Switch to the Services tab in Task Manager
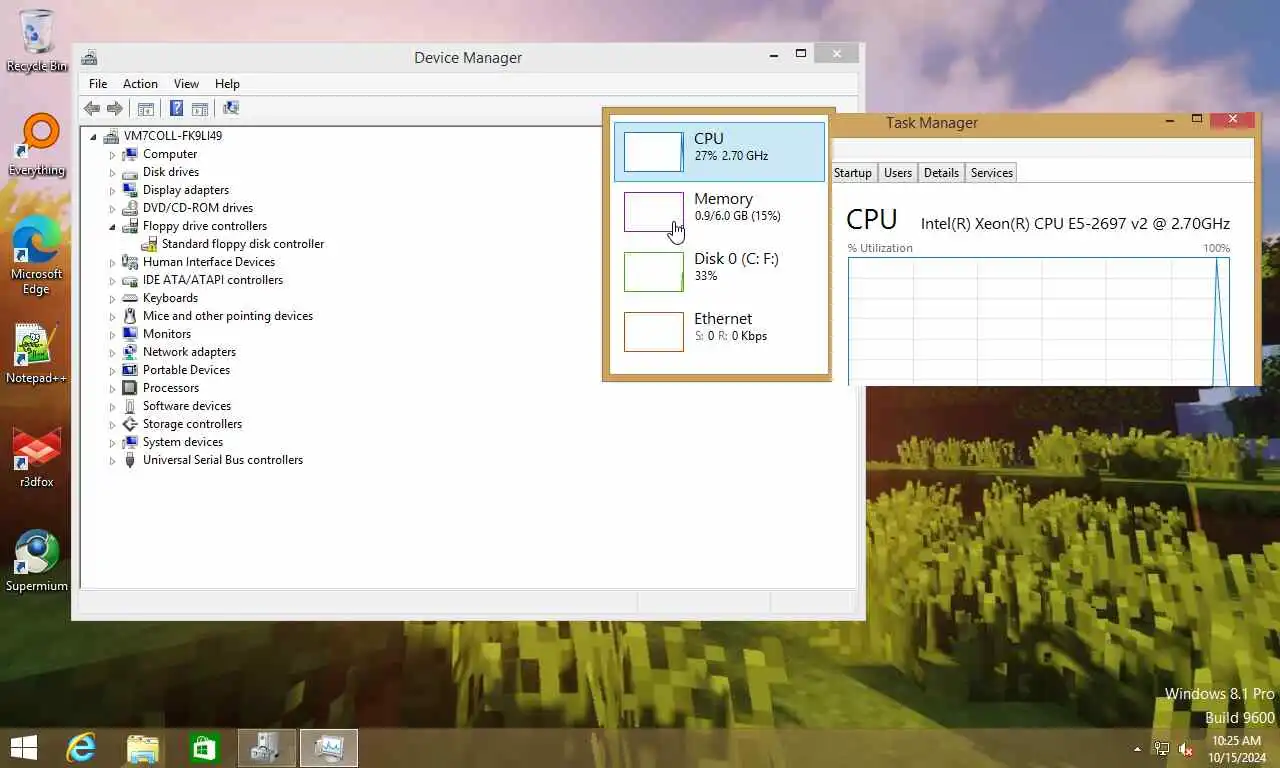The image size is (1280, 768). click(x=992, y=173)
